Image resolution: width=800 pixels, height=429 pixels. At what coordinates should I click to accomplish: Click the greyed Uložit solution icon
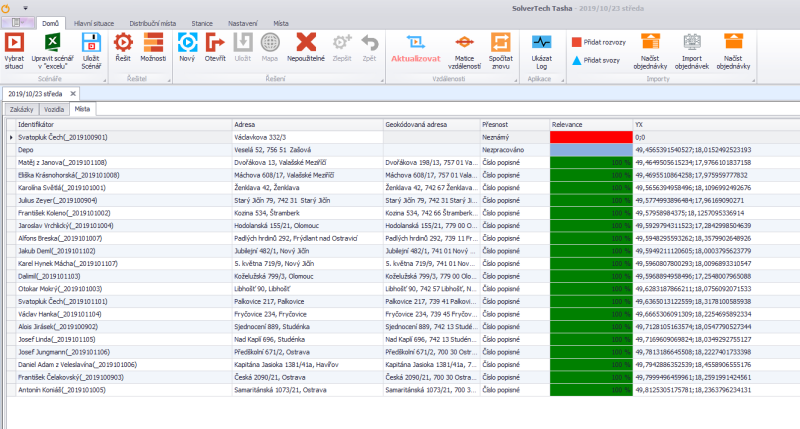(x=243, y=43)
